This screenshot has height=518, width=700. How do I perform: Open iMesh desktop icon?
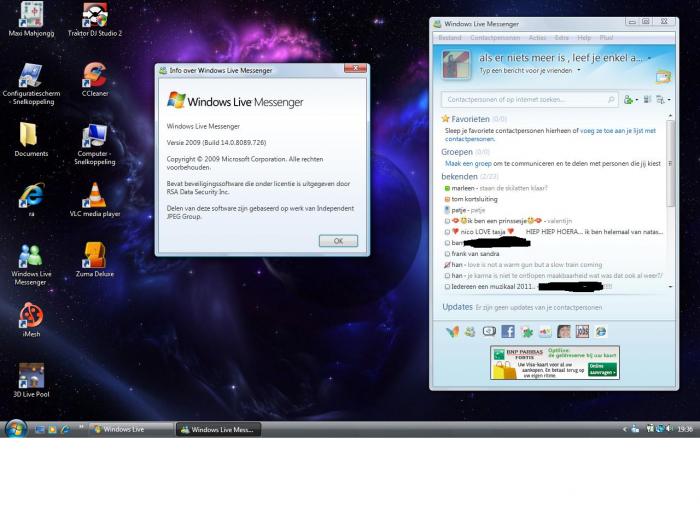(x=31, y=320)
